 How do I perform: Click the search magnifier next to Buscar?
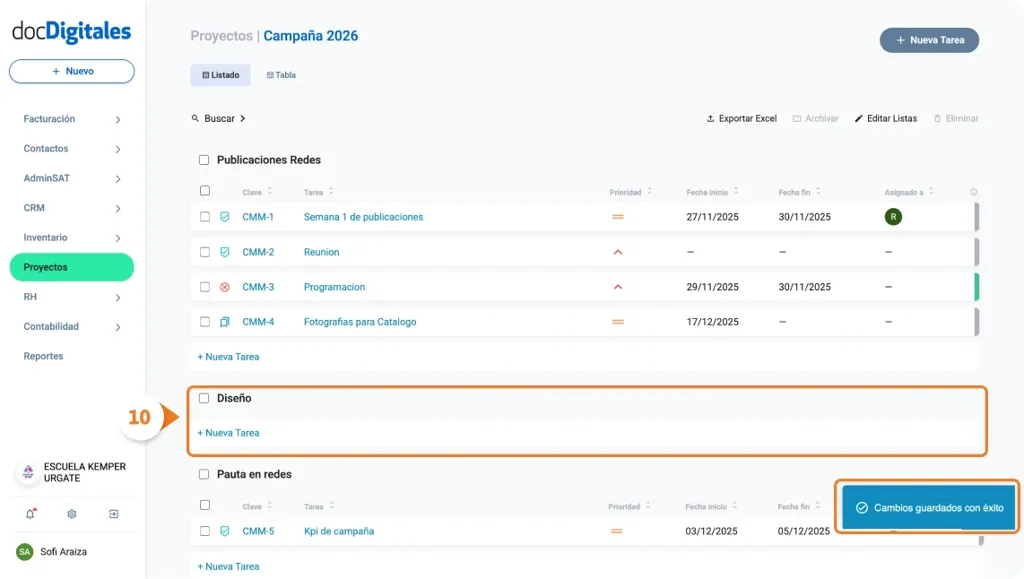point(196,118)
